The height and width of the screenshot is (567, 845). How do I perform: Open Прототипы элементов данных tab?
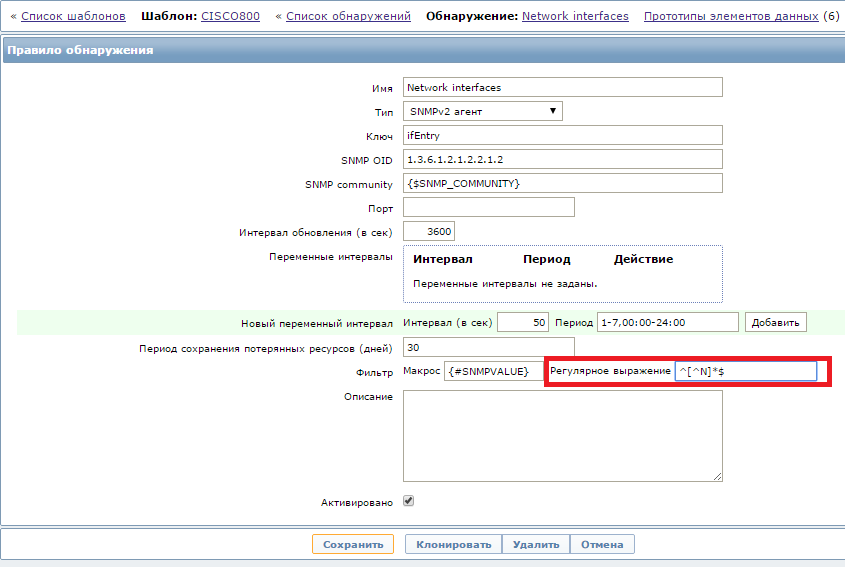point(730,16)
